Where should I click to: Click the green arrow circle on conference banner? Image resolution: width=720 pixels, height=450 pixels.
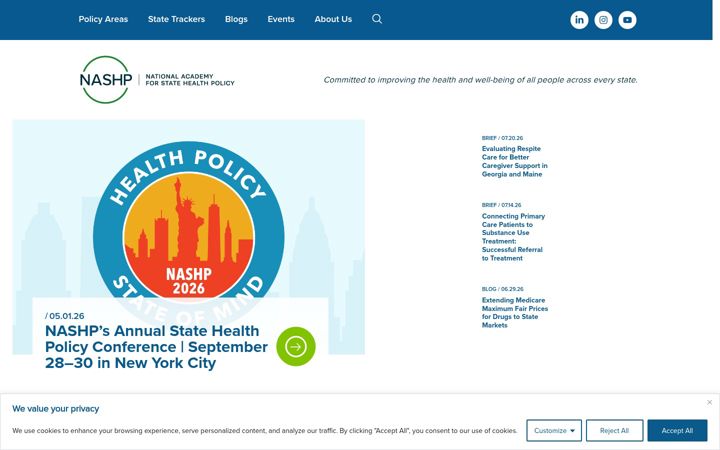pos(296,347)
